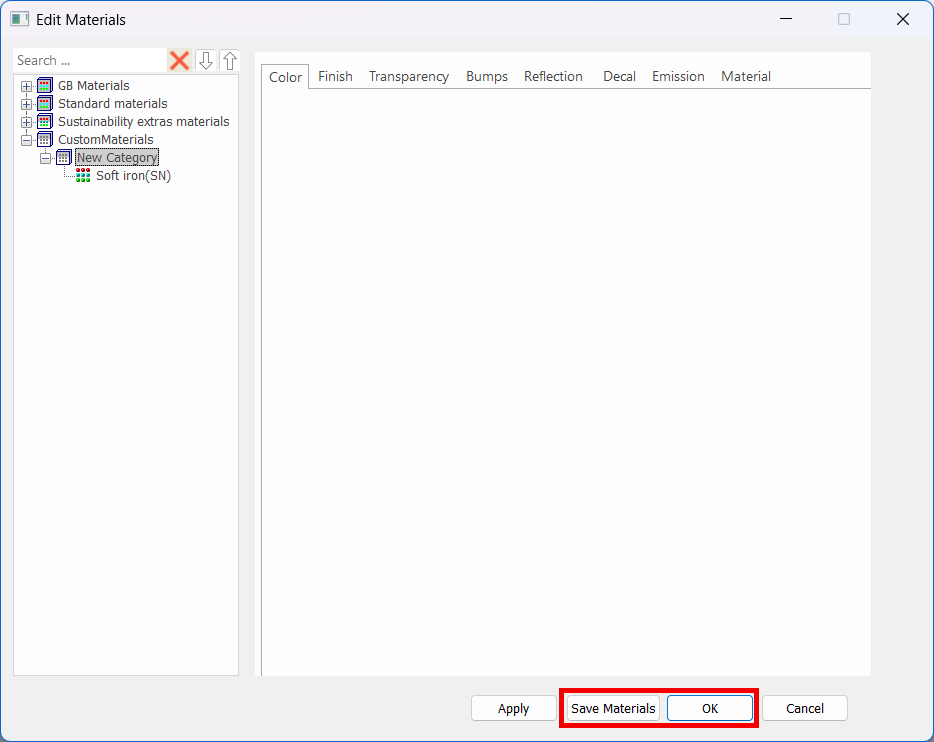The height and width of the screenshot is (742, 934).
Task: Click the up arrow search-previous icon
Action: (230, 60)
